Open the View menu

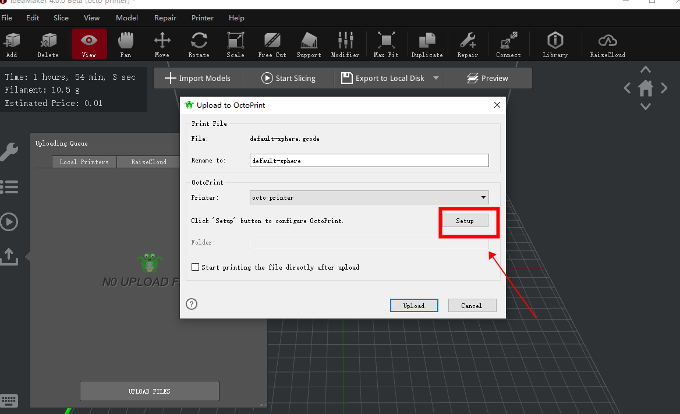coord(92,18)
